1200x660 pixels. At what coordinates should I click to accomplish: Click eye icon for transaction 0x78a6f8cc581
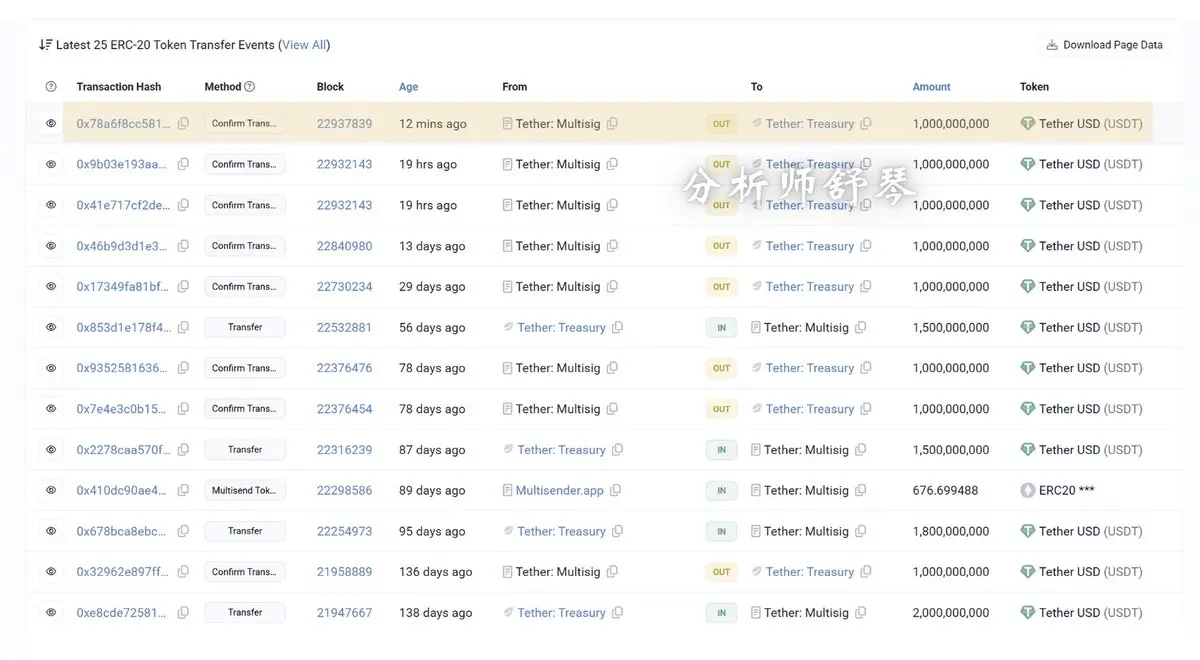[x=51, y=123]
